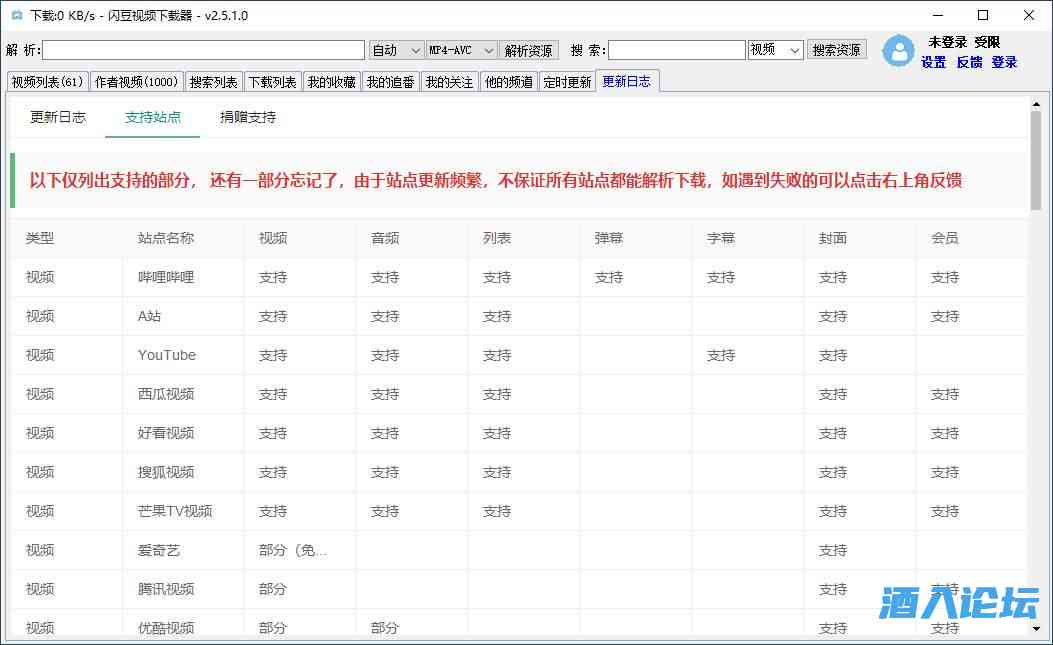Click the 未登录 受限 status text

pyautogui.click(x=964, y=42)
